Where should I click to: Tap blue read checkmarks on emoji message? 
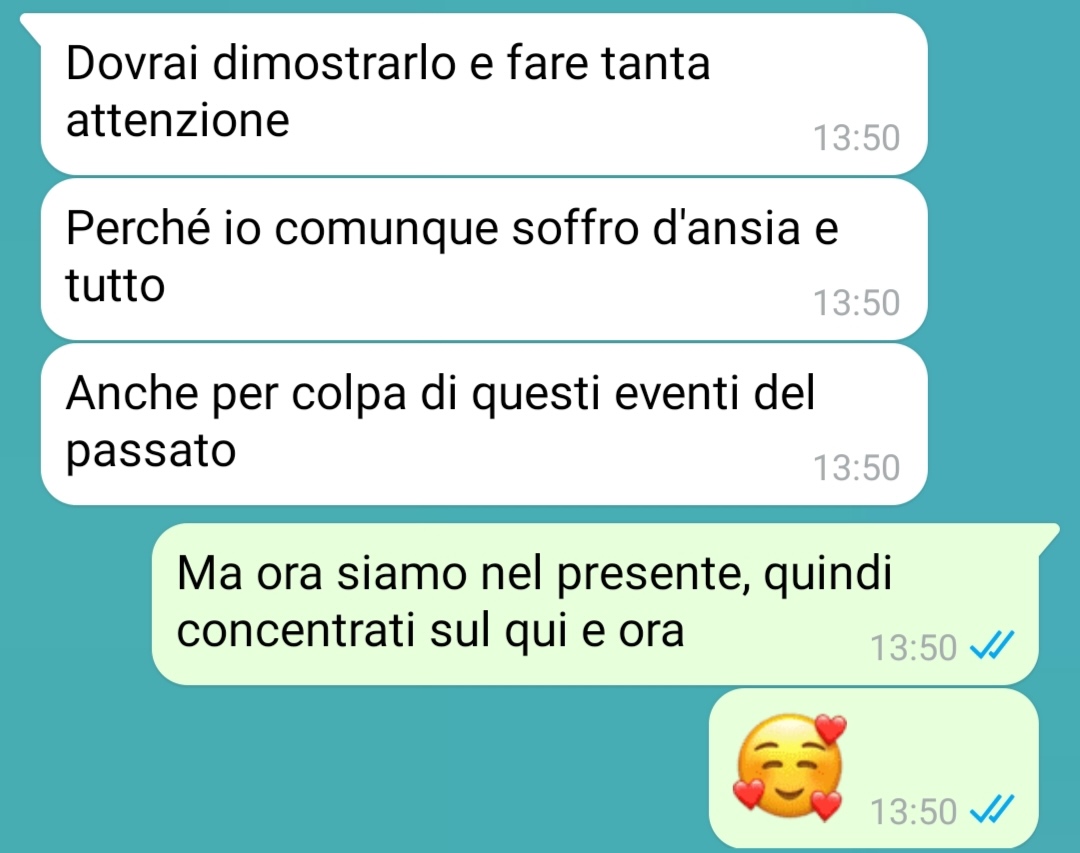tap(992, 810)
